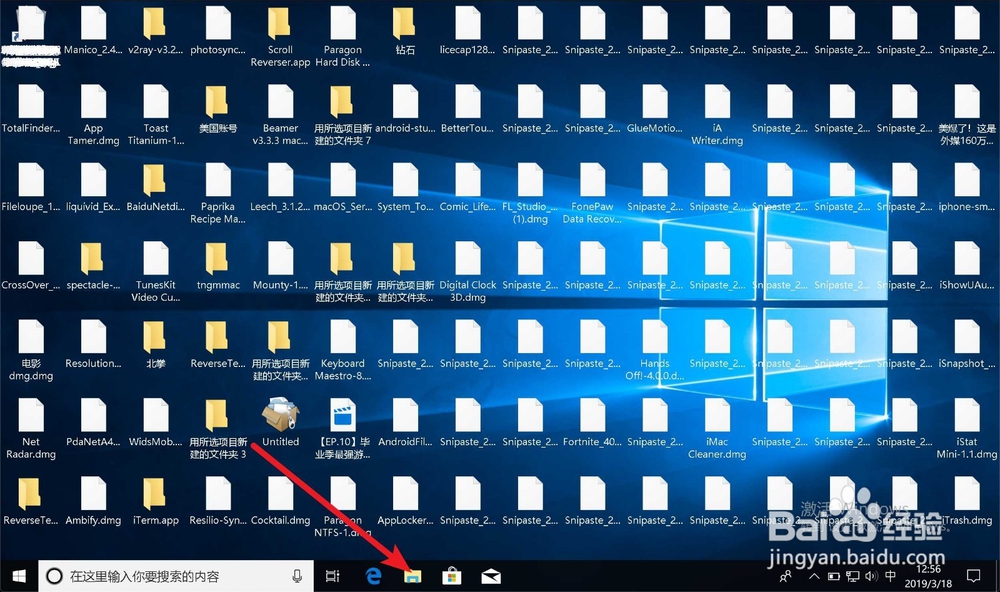The image size is (1000, 592).
Task: Select the Manico_2.4 file
Action: pos(93,30)
